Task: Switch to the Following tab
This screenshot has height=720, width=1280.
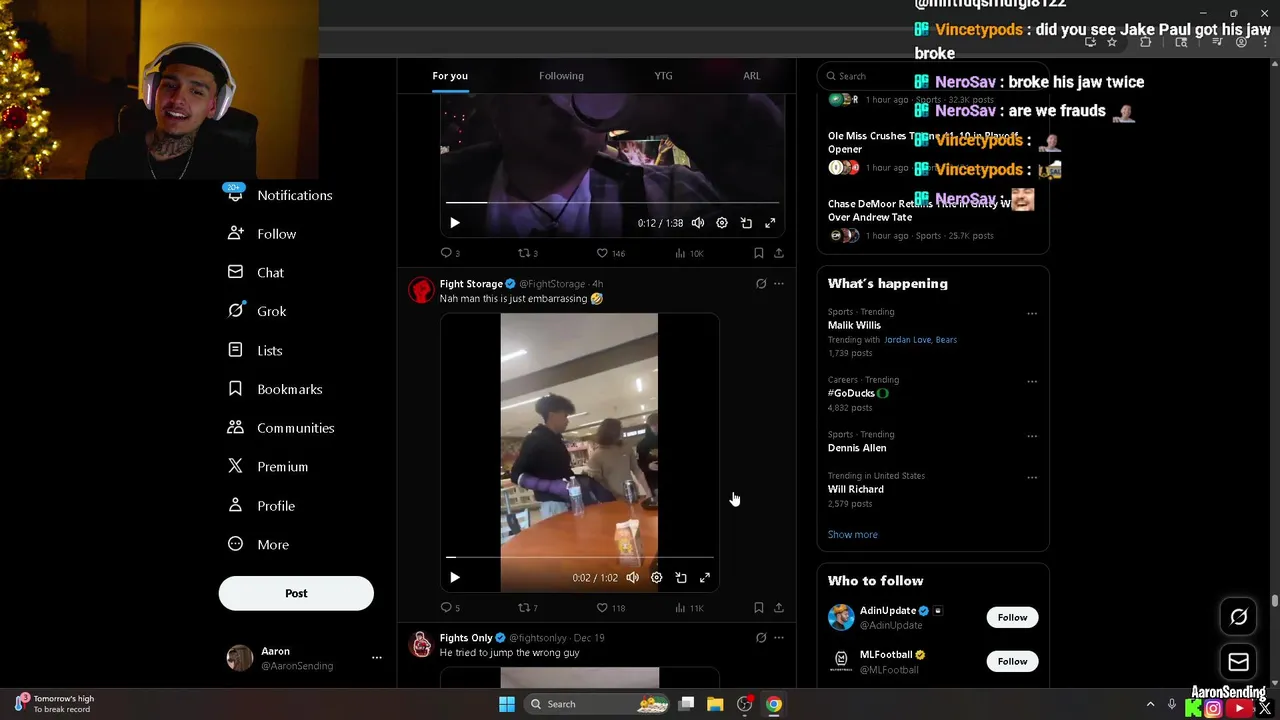Action: [x=561, y=76]
